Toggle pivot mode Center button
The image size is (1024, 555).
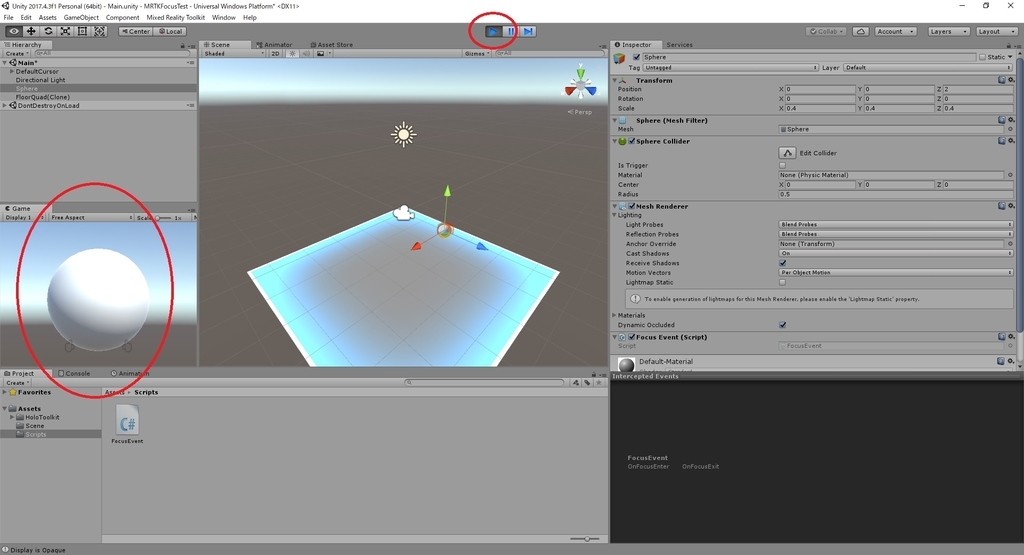click(x=135, y=31)
